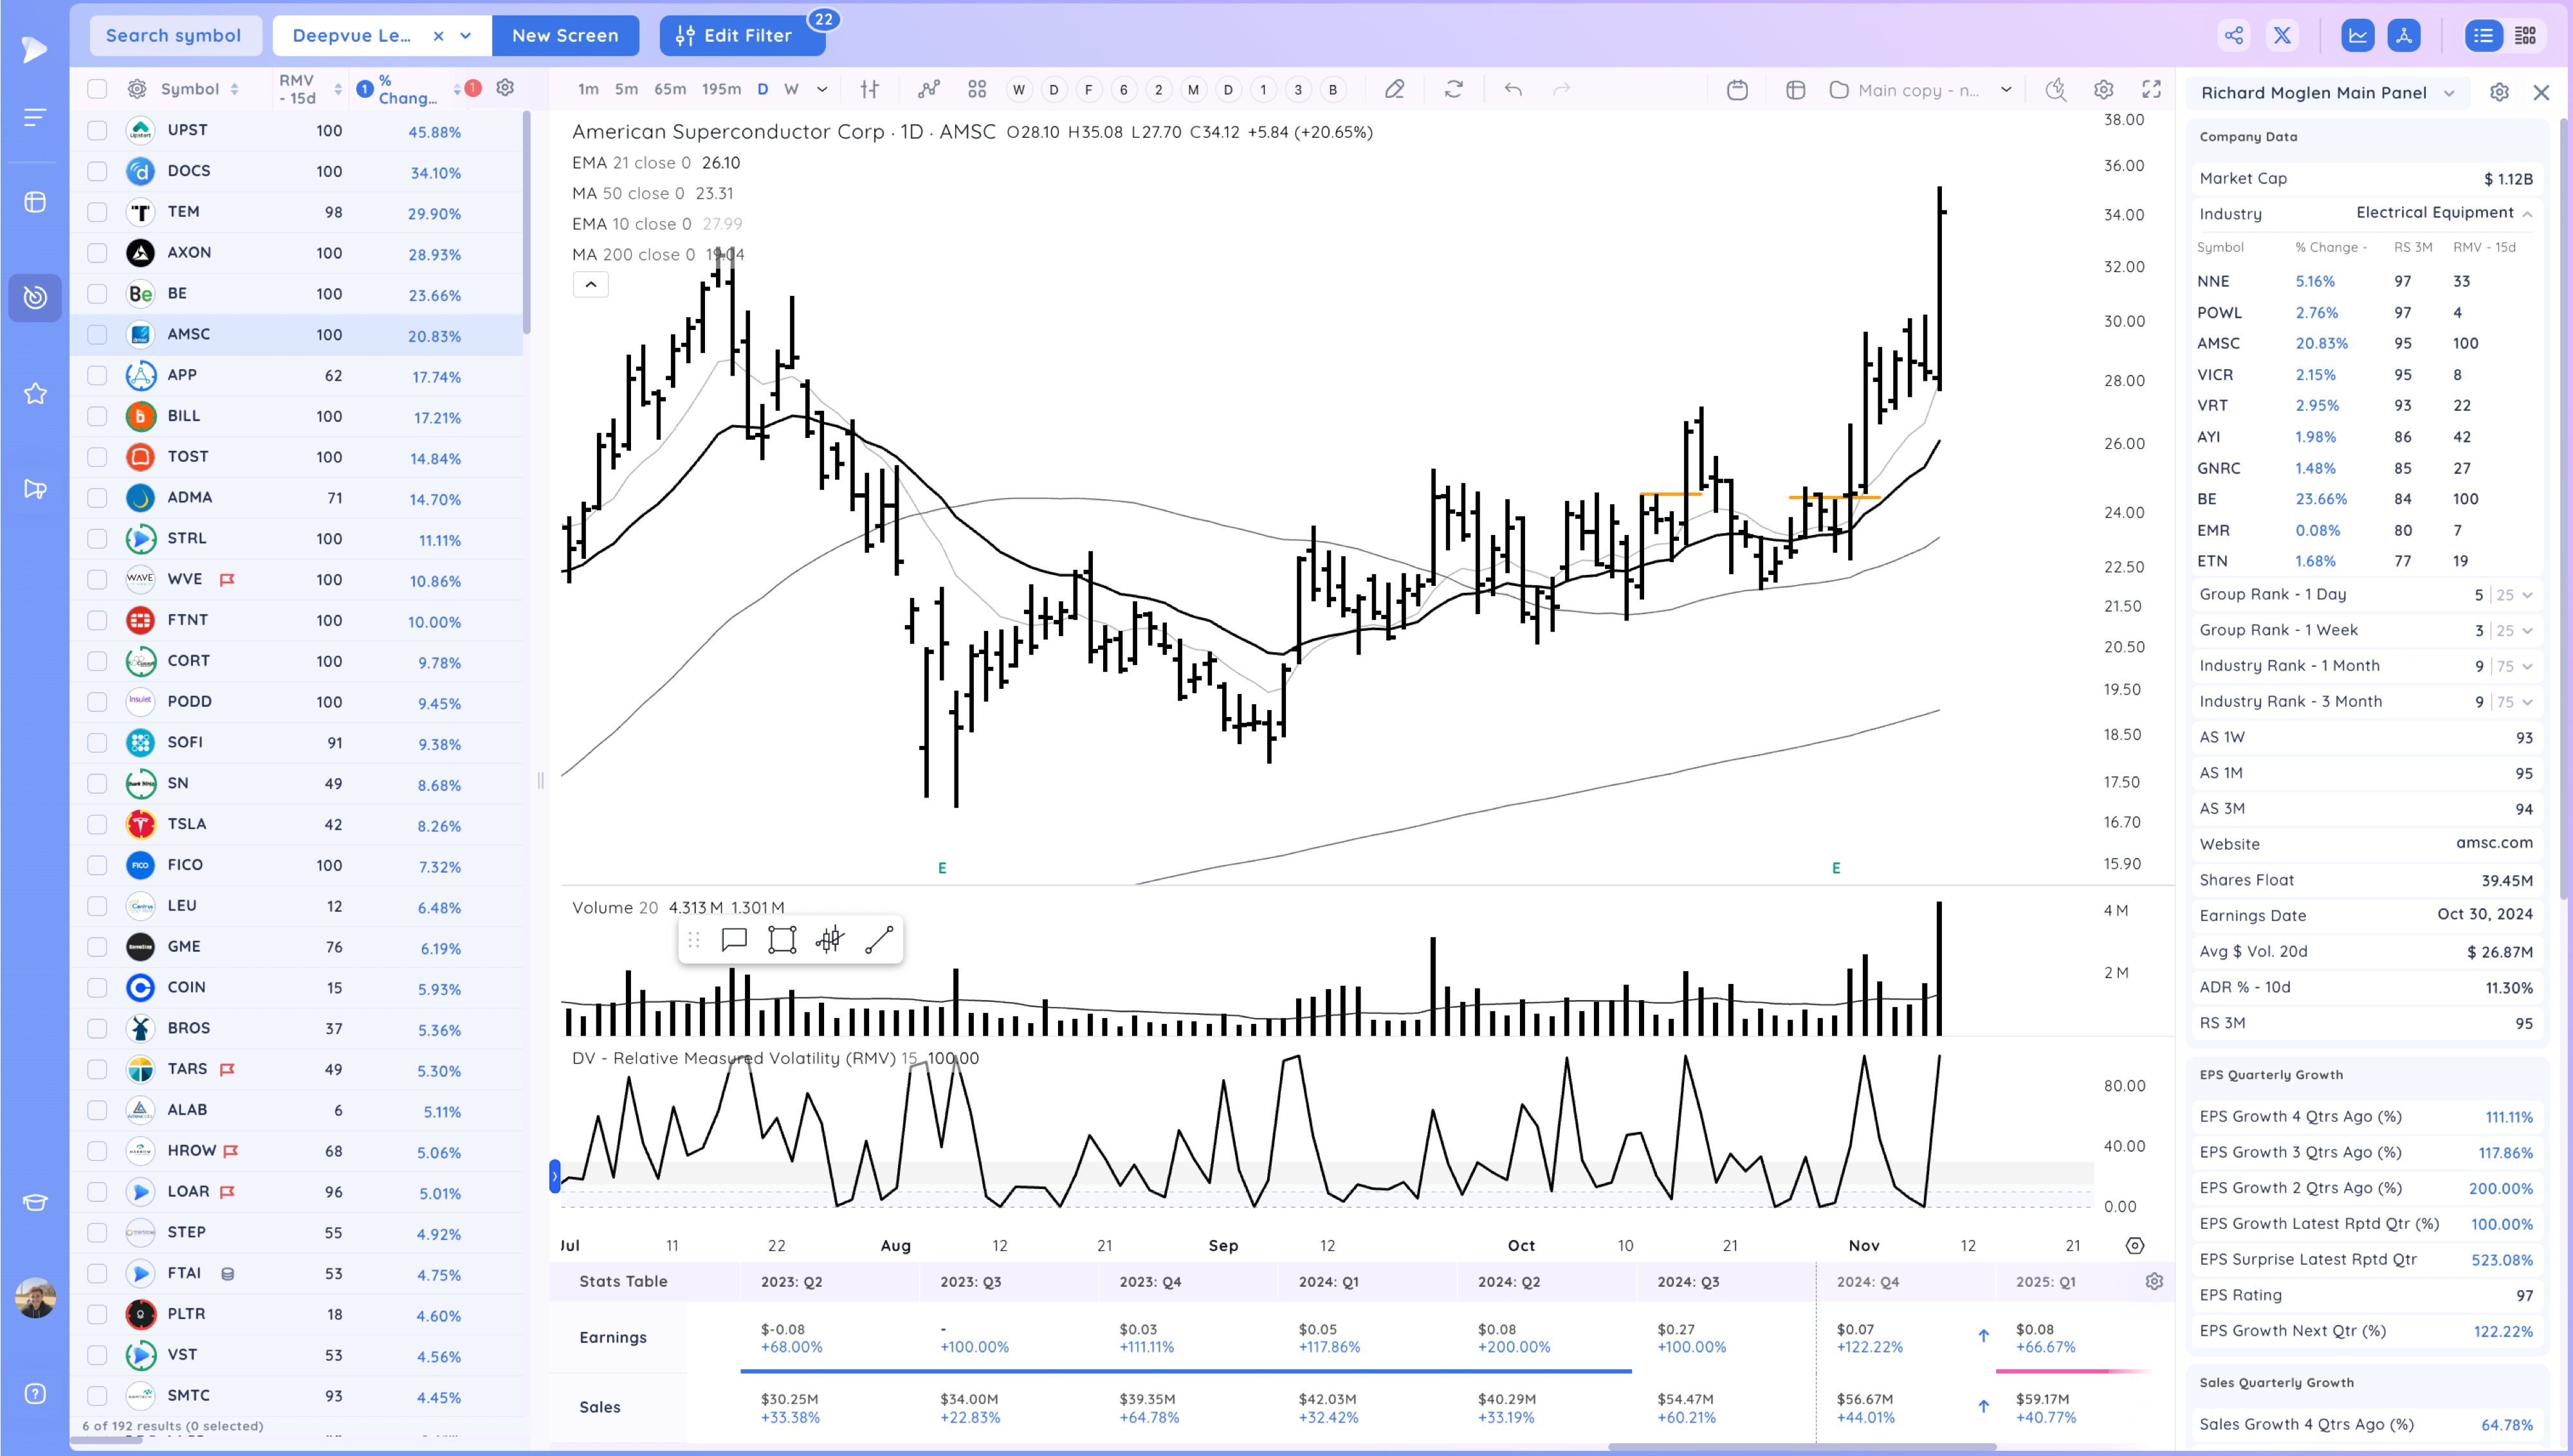The image size is (2573, 1456).
Task: Click the share icon in top bar
Action: (2234, 36)
